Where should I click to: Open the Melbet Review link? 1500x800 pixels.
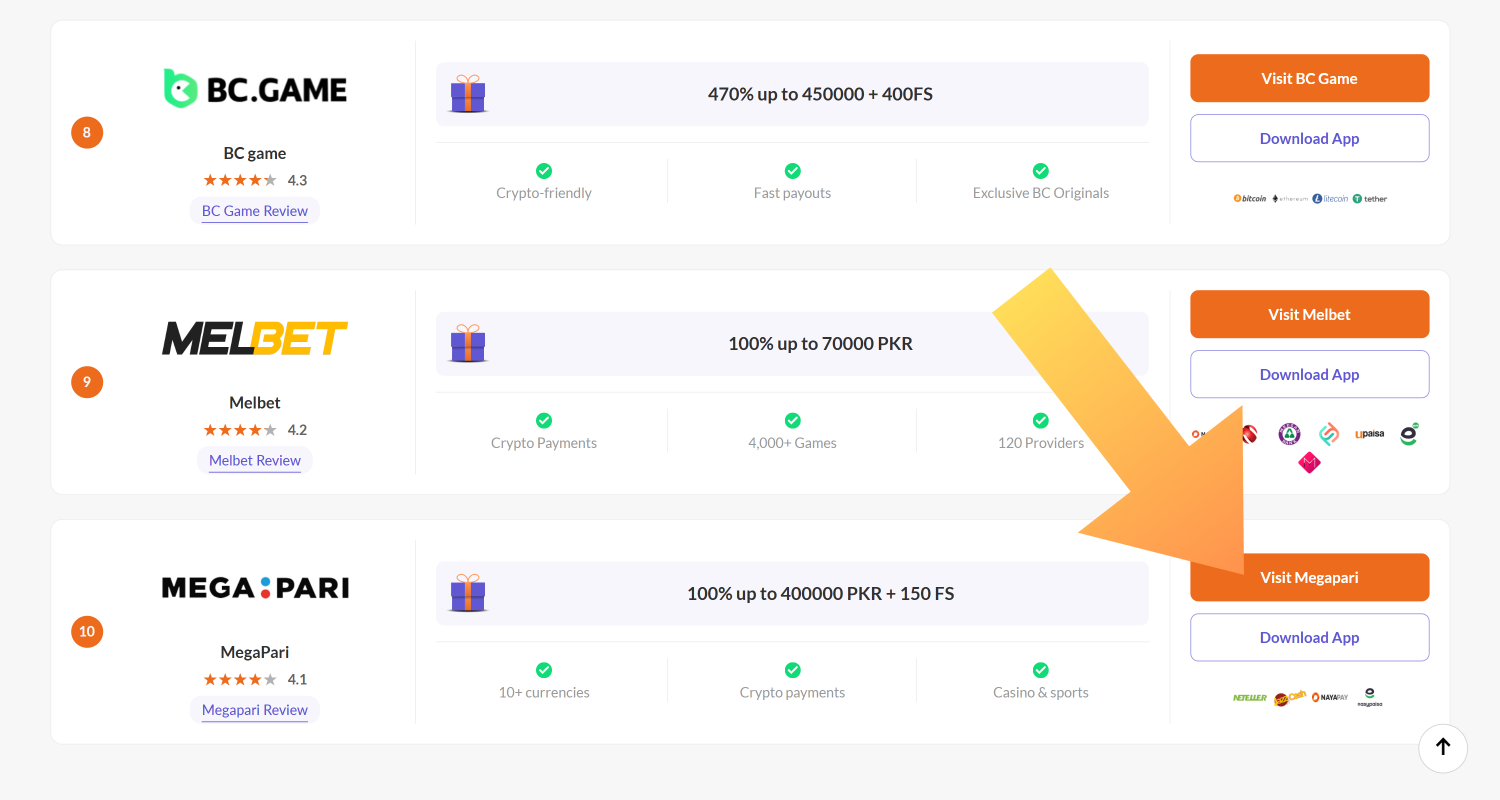[255, 461]
